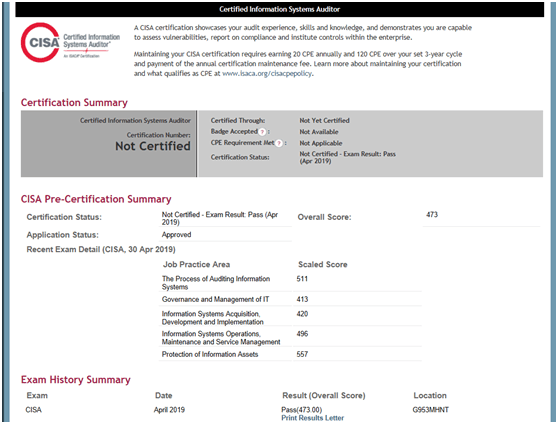Click the Not Available badge value
Image resolution: width=558 pixels, height=424 pixels.
319,132
